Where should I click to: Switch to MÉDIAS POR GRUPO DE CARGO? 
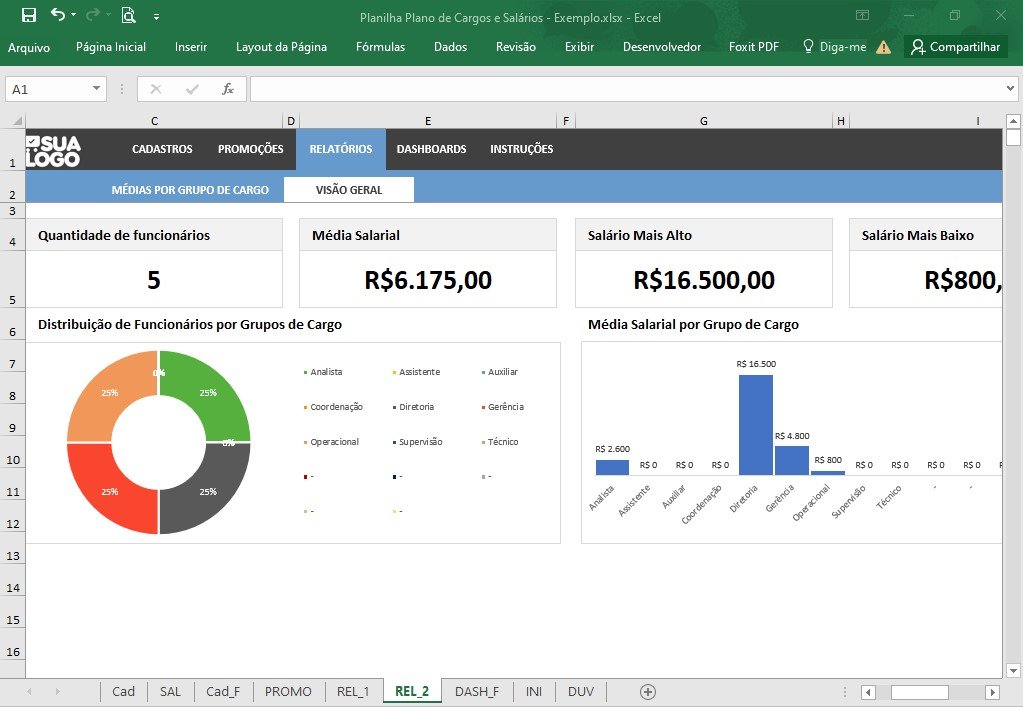click(190, 190)
